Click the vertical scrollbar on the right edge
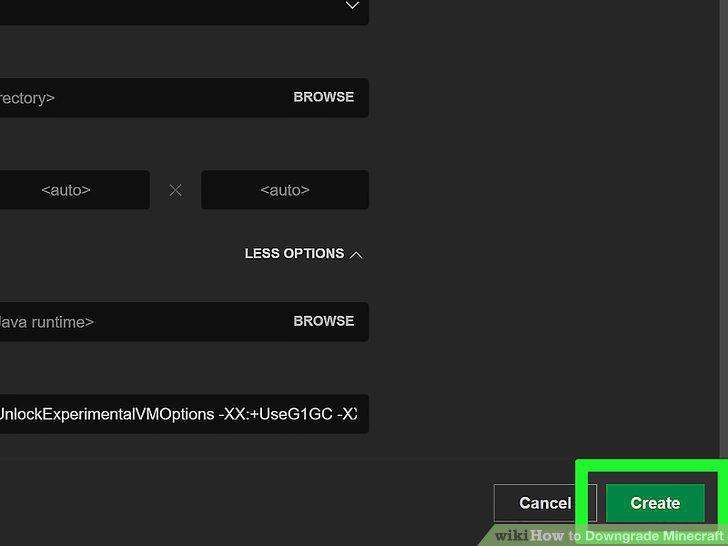728x546 pixels. click(723, 232)
